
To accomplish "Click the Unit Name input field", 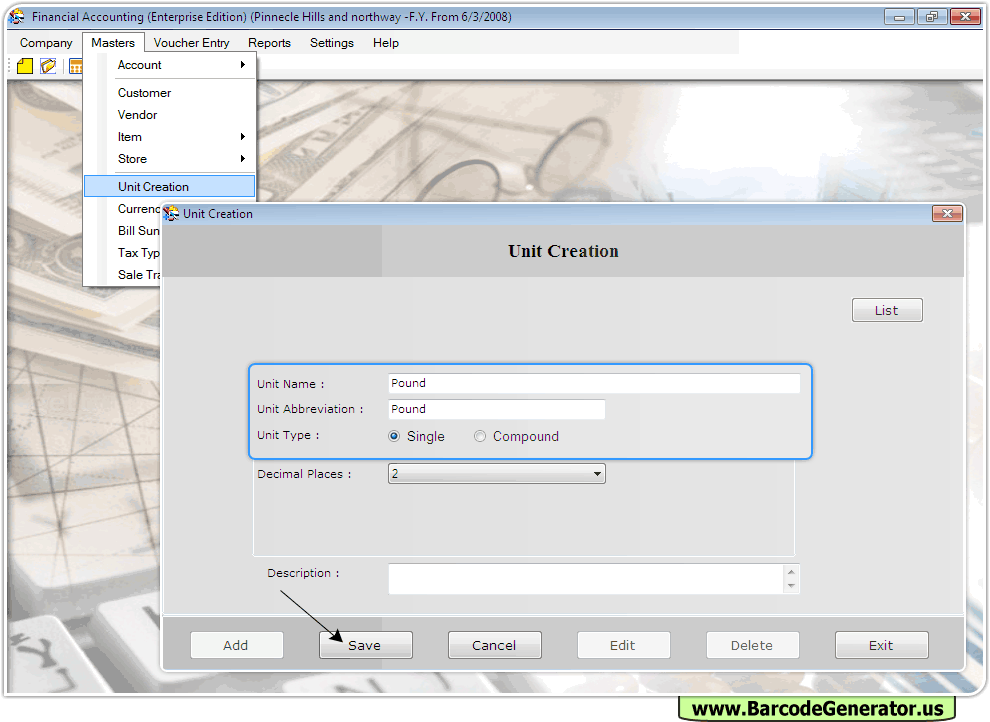I will tap(594, 383).
